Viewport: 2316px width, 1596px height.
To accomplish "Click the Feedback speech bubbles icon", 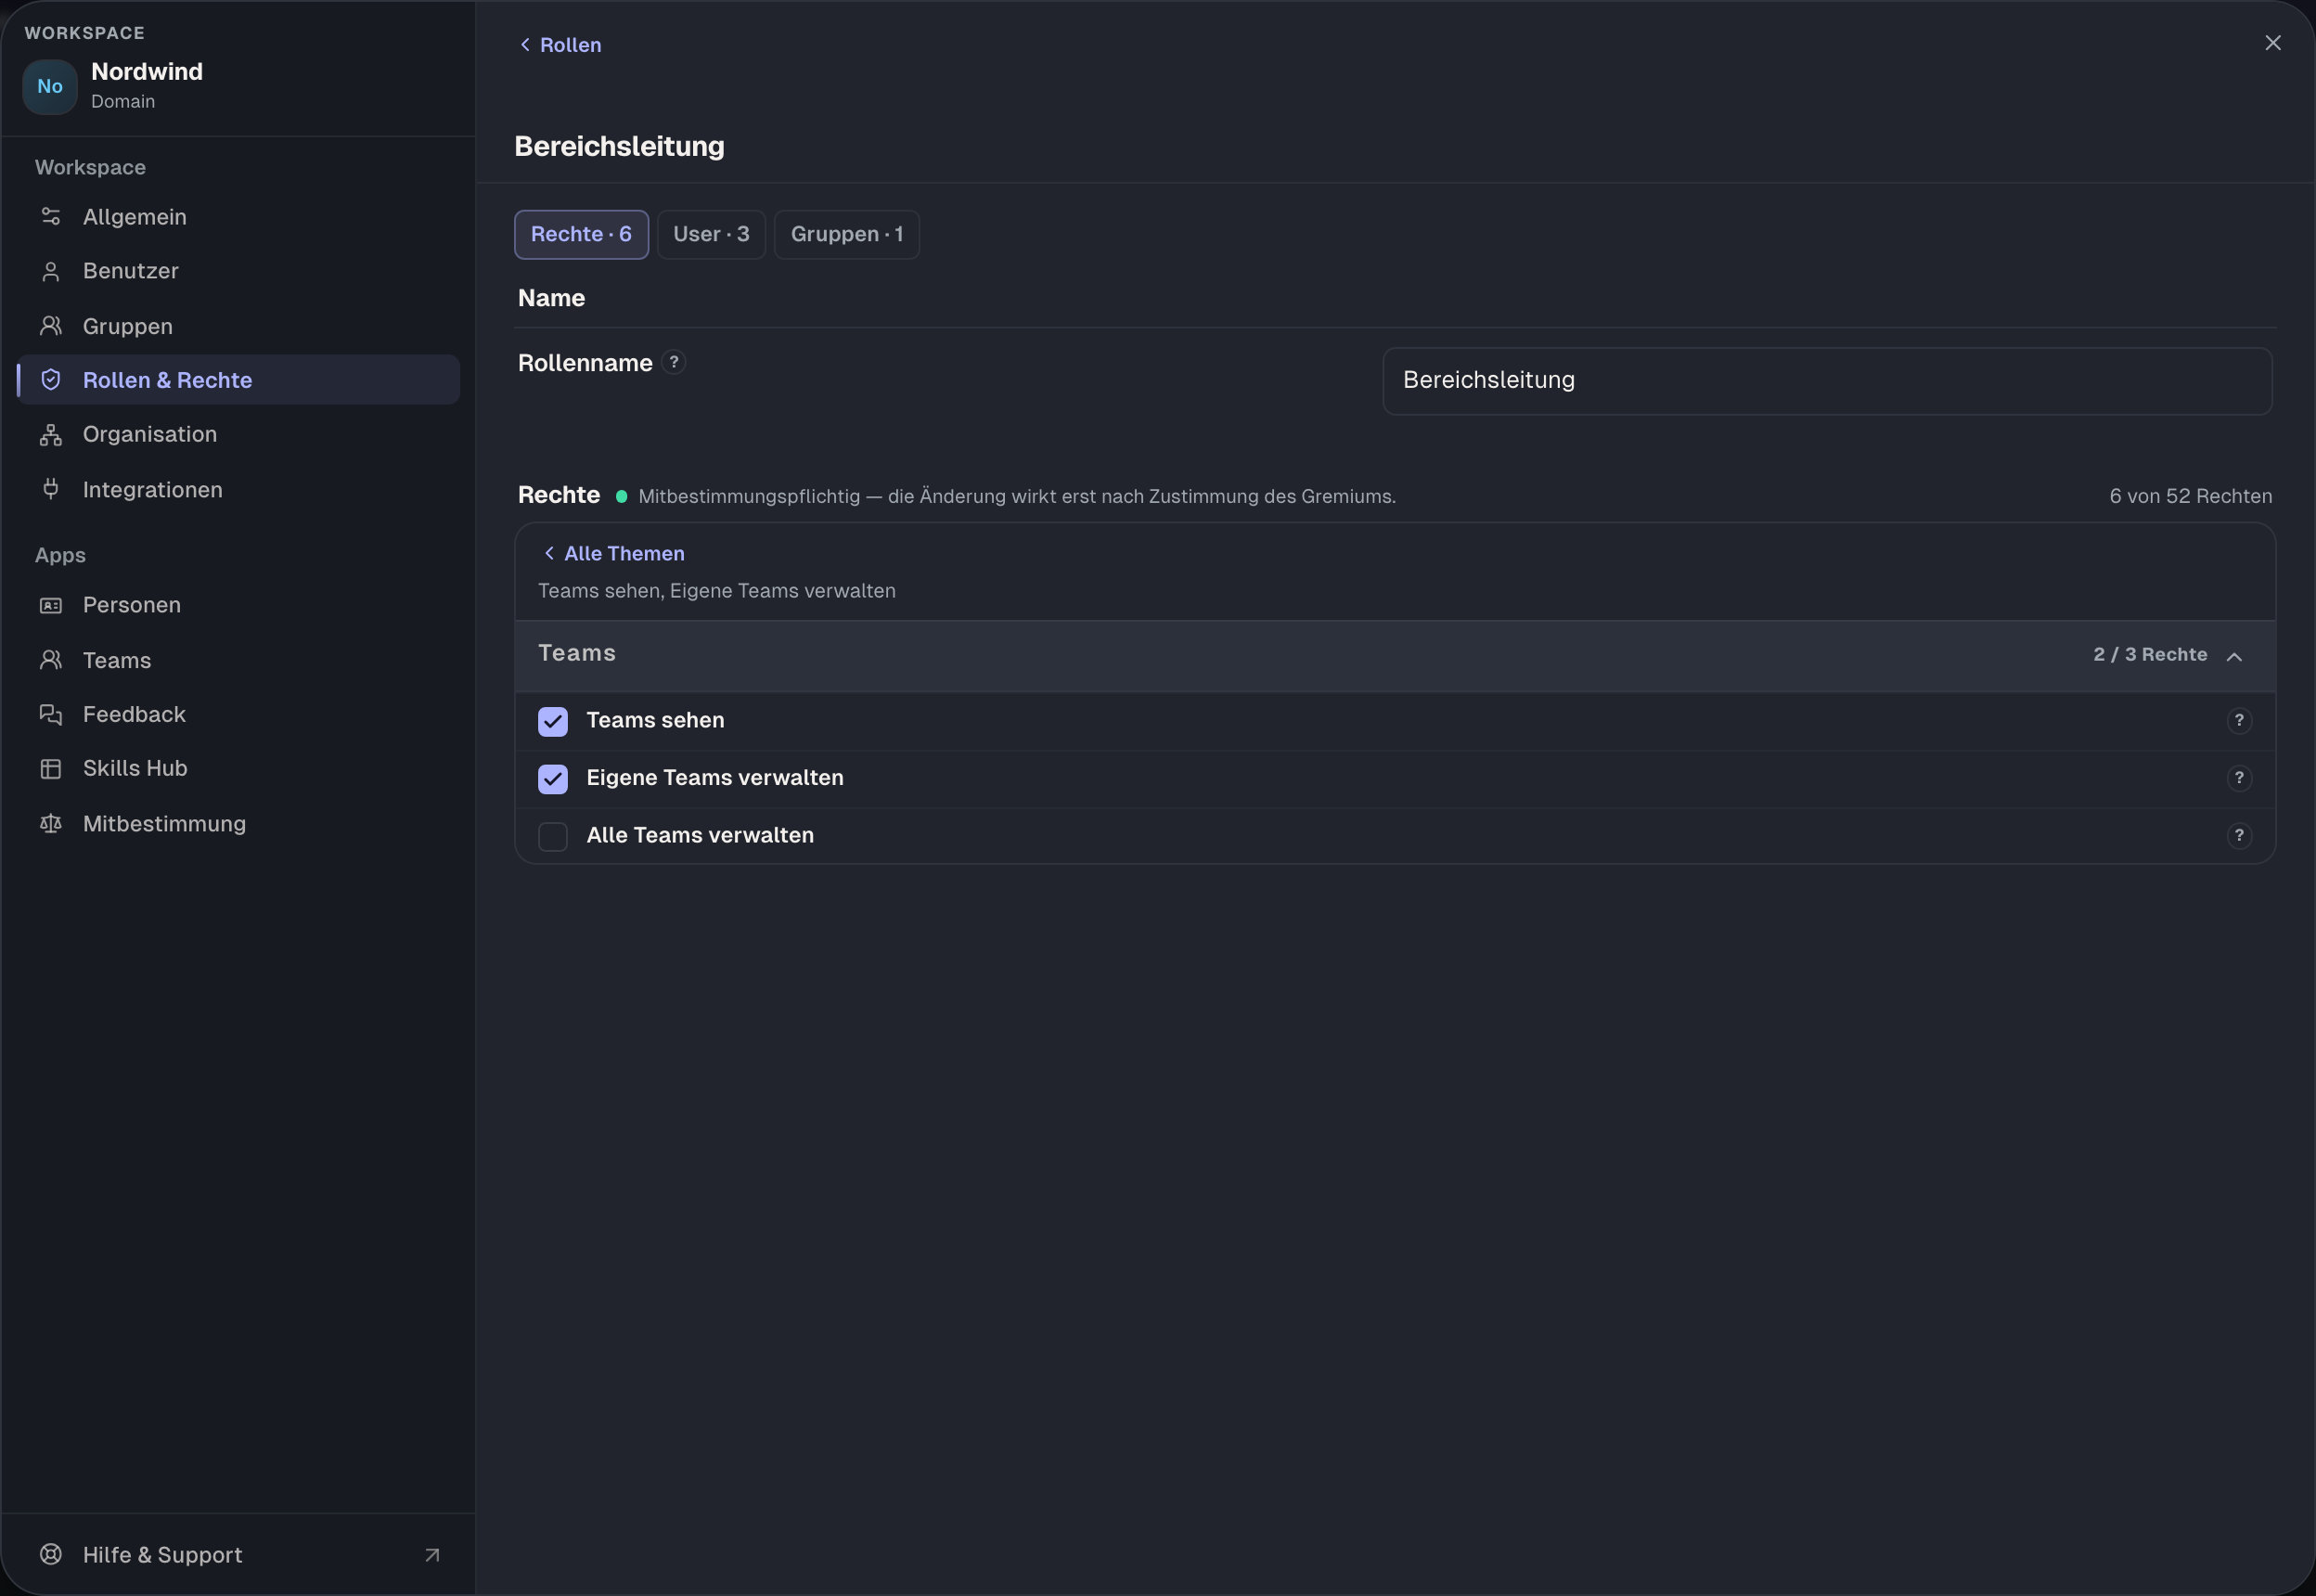I will (x=51, y=714).
